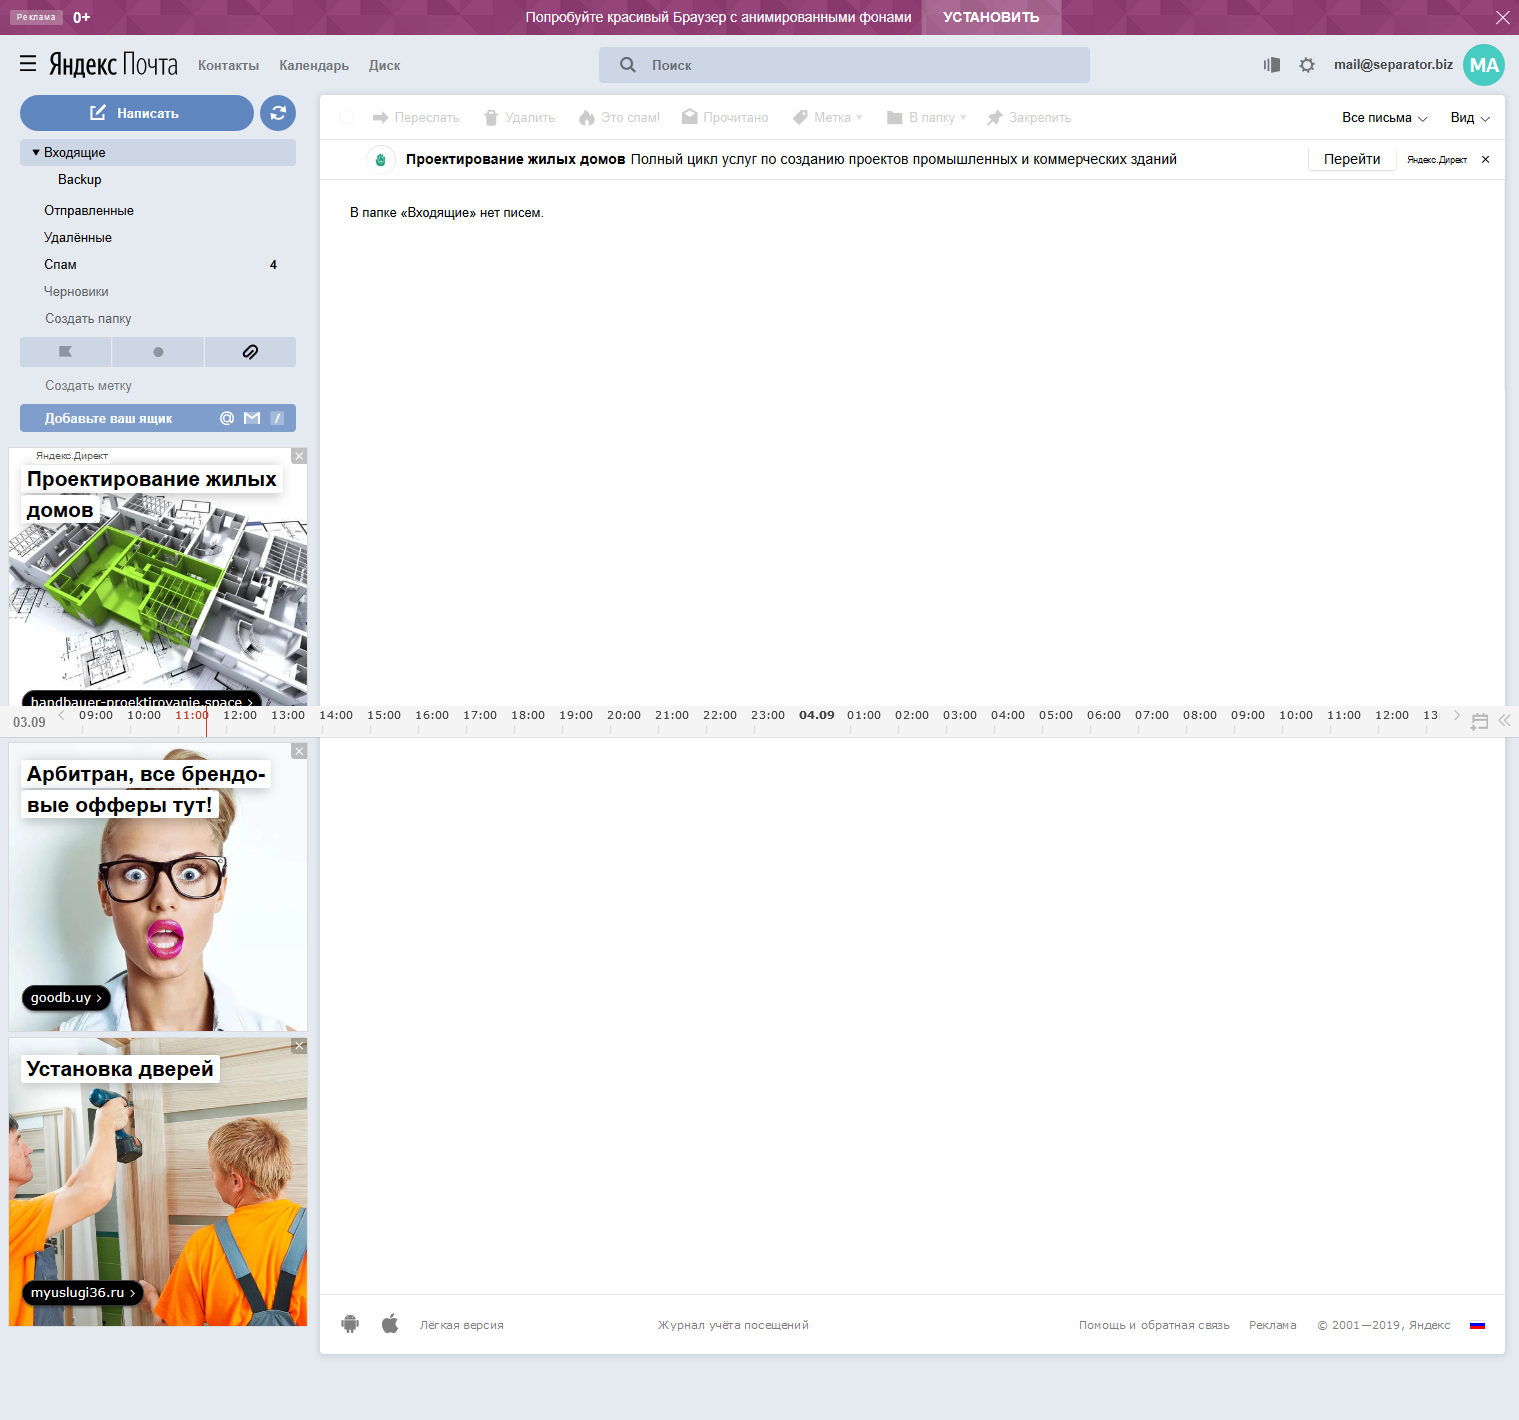This screenshot has height=1420, width=1519.
Task: Click the refresh mail button
Action: [278, 113]
